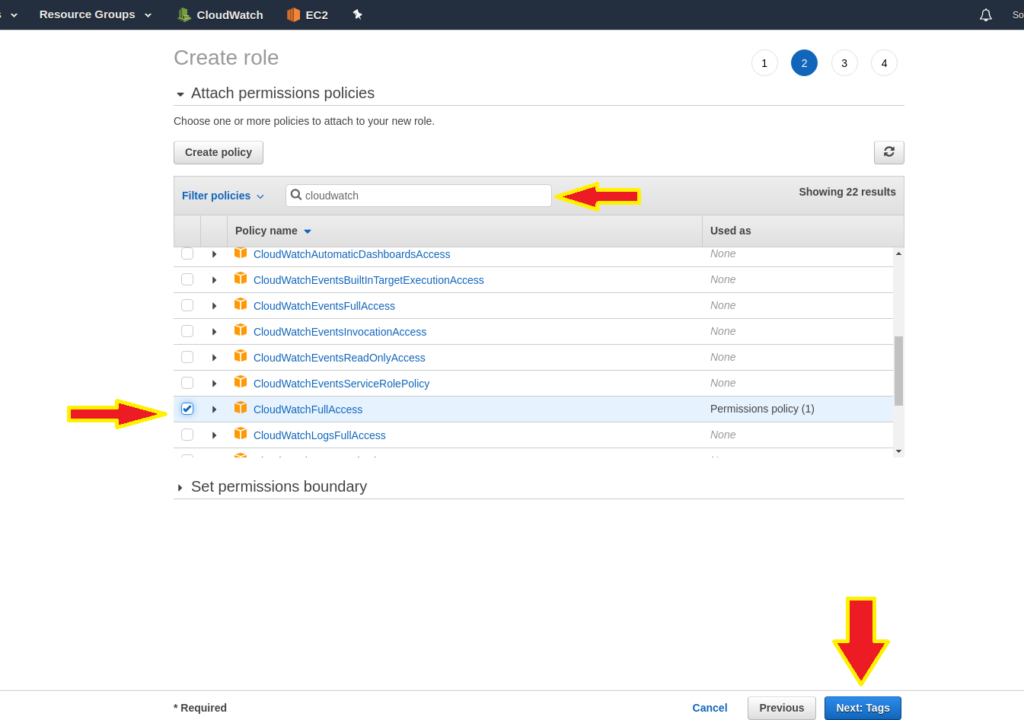Open the CloudWatchEventsServiceRolePolicy link
Viewport: 1024px width, 720px height.
pos(341,384)
